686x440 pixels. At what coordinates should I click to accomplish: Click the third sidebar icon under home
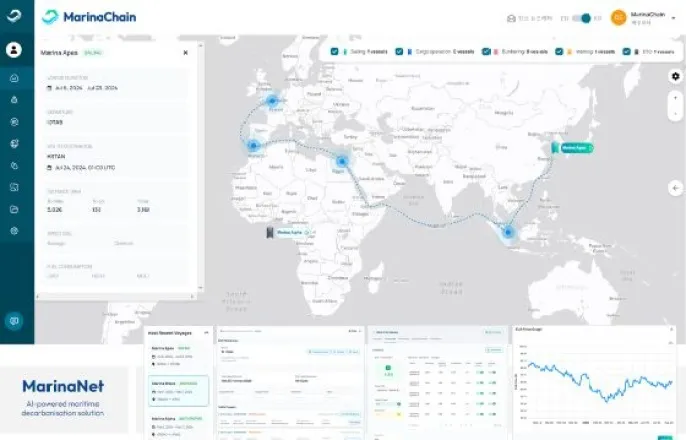click(14, 122)
